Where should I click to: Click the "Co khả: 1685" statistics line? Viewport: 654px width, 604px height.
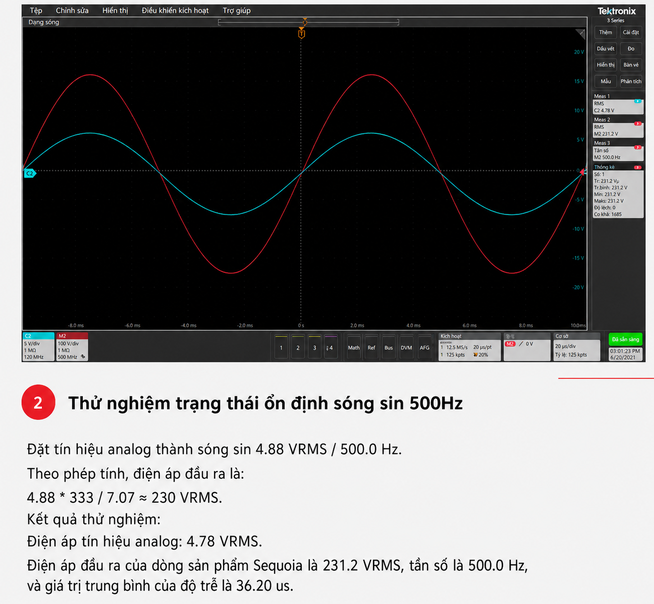pos(608,214)
